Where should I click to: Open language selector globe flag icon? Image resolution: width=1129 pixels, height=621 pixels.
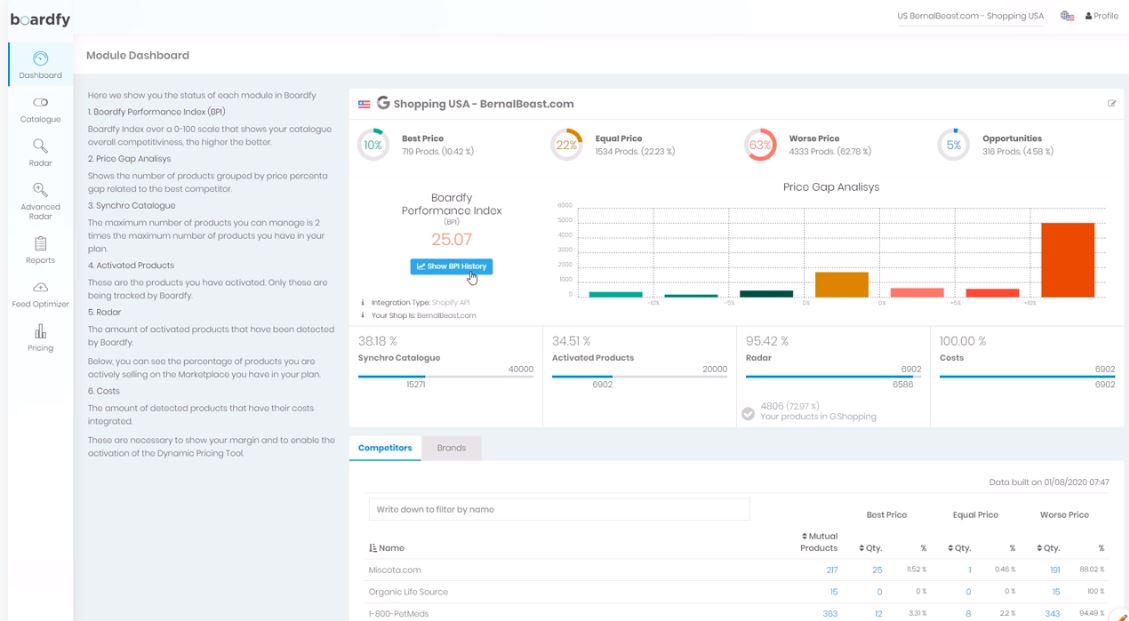pyautogui.click(x=1067, y=16)
